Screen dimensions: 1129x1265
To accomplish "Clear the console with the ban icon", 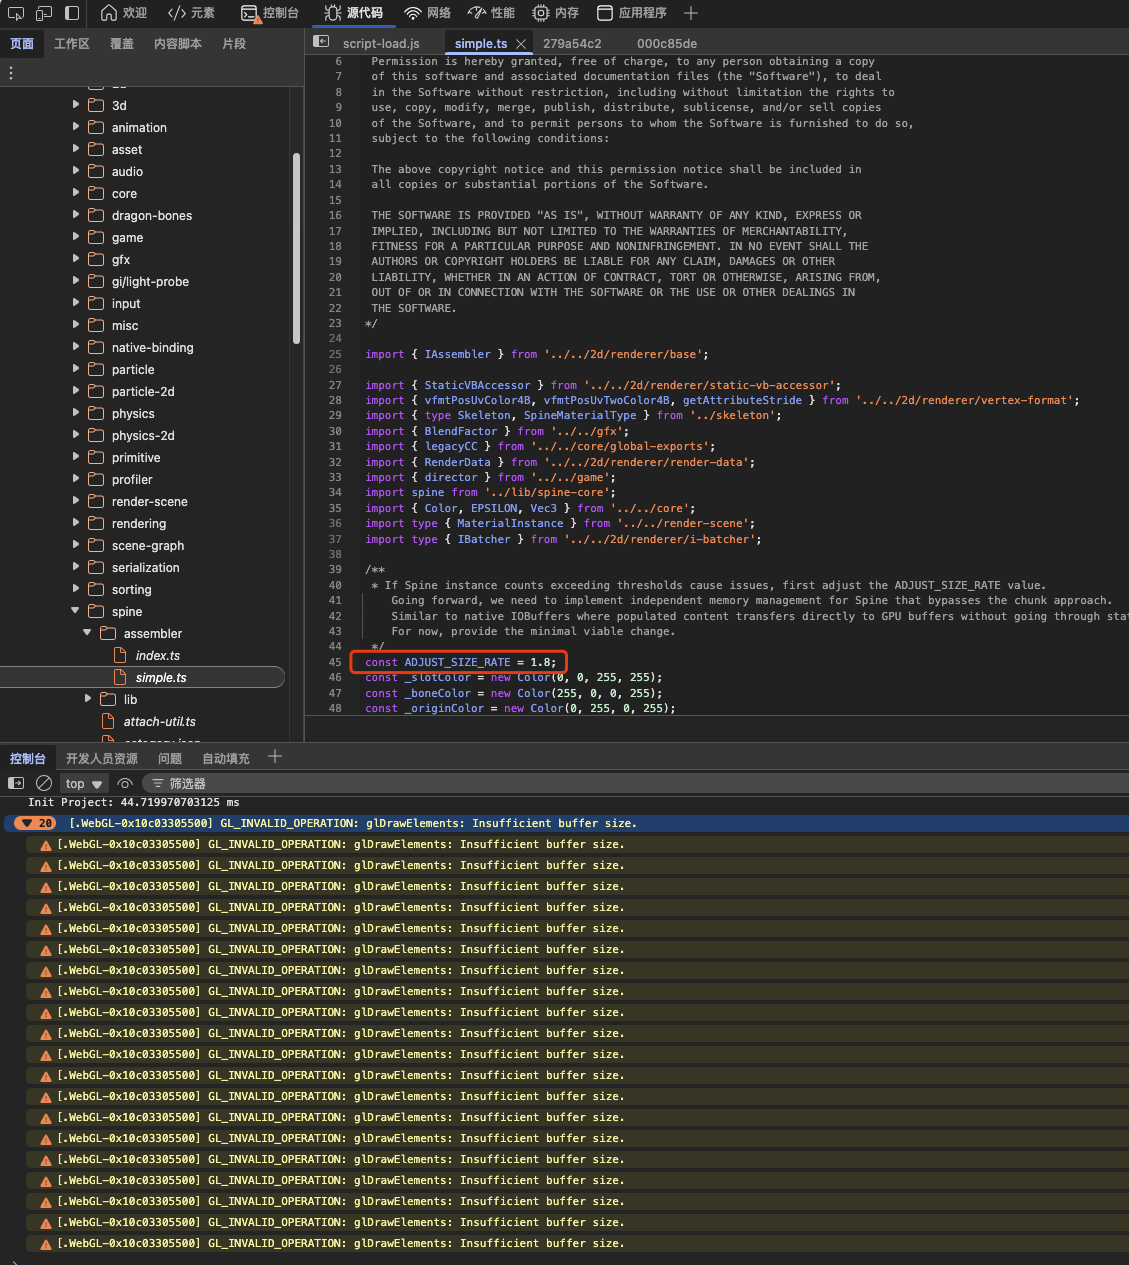I will 44,783.
